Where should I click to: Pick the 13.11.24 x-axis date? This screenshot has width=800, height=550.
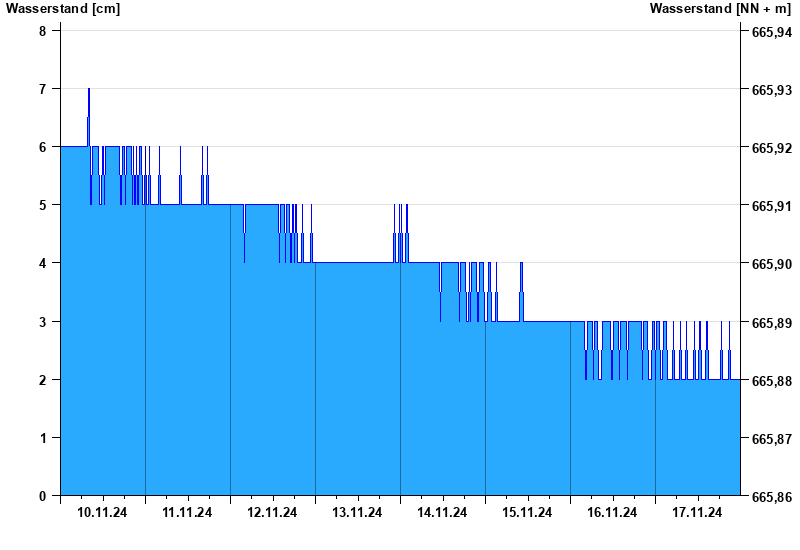pos(357,513)
